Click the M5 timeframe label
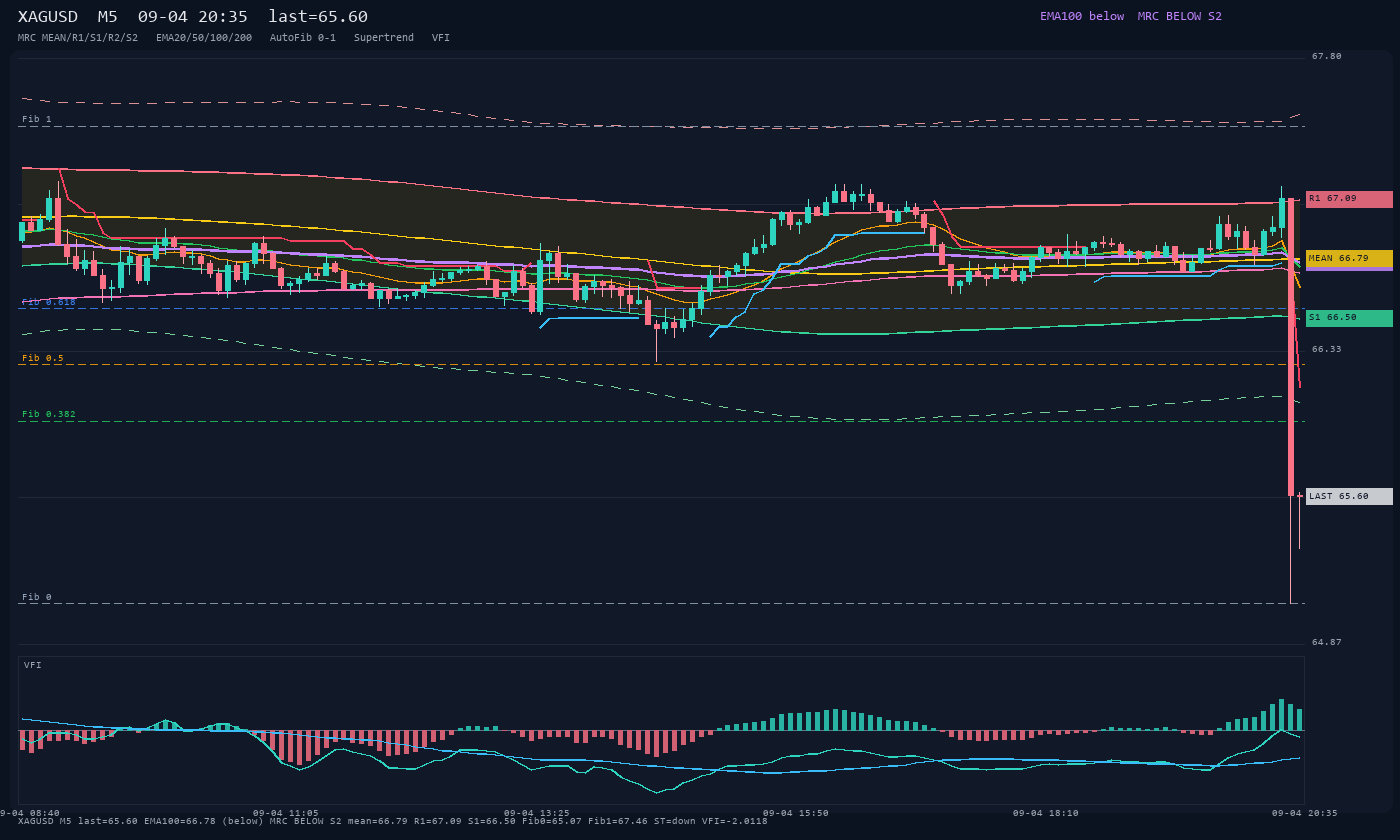Image resolution: width=1400 pixels, height=840 pixels. coord(108,17)
